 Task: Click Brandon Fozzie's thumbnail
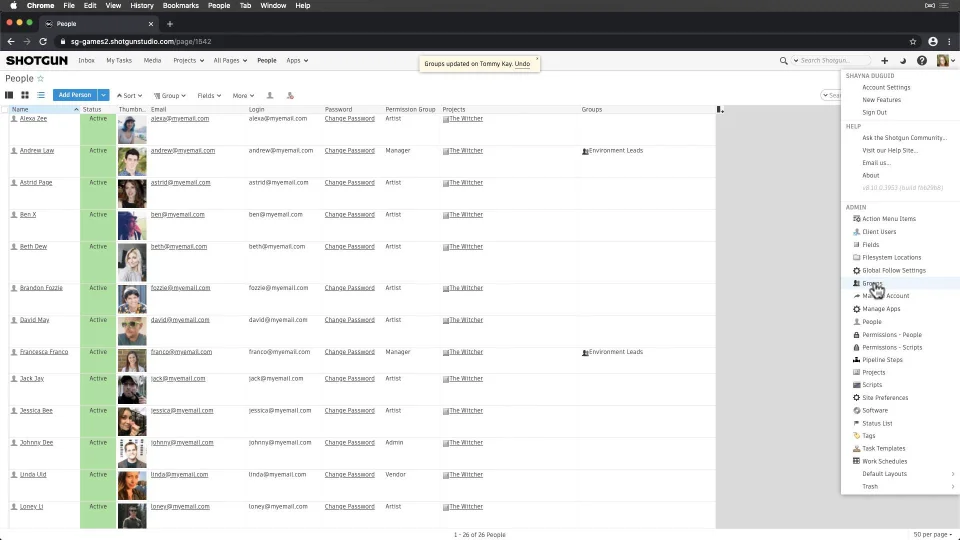point(132,299)
